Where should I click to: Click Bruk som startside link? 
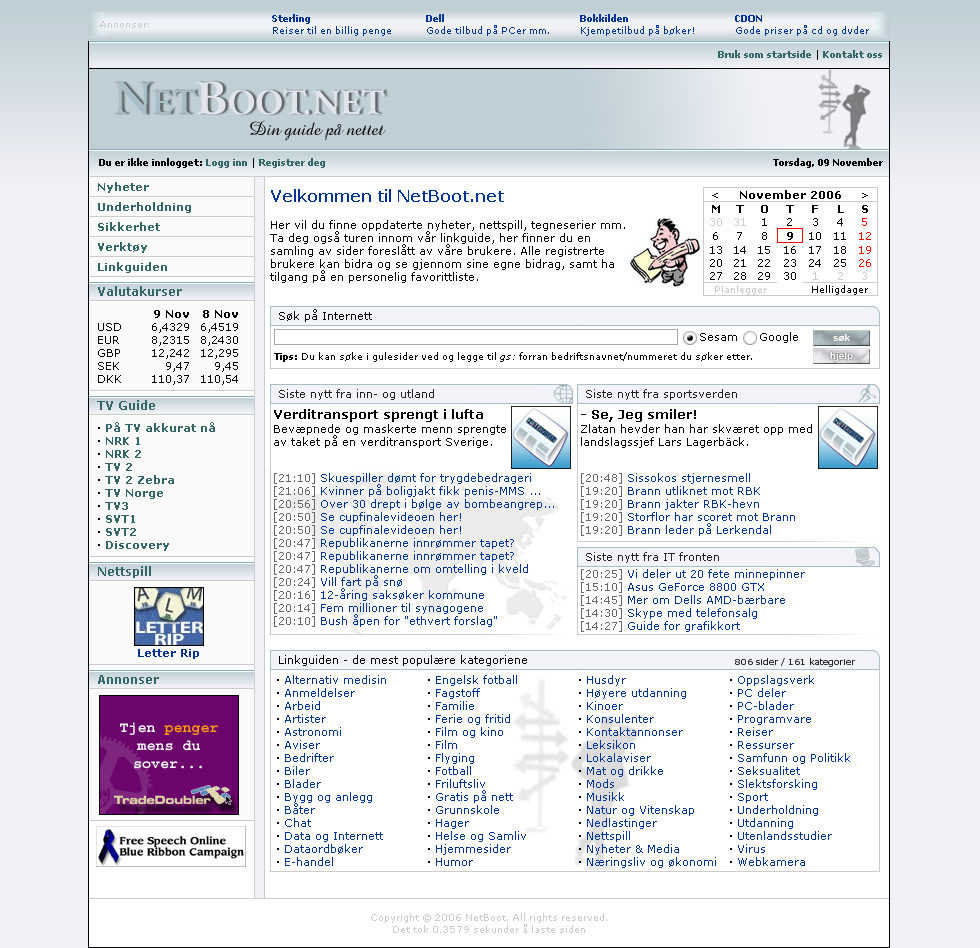click(764, 54)
